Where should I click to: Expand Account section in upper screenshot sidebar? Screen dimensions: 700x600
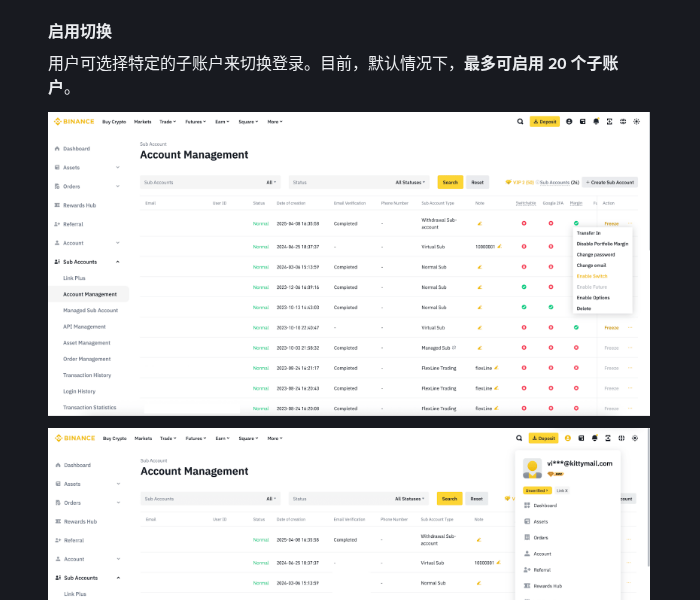click(x=118, y=243)
